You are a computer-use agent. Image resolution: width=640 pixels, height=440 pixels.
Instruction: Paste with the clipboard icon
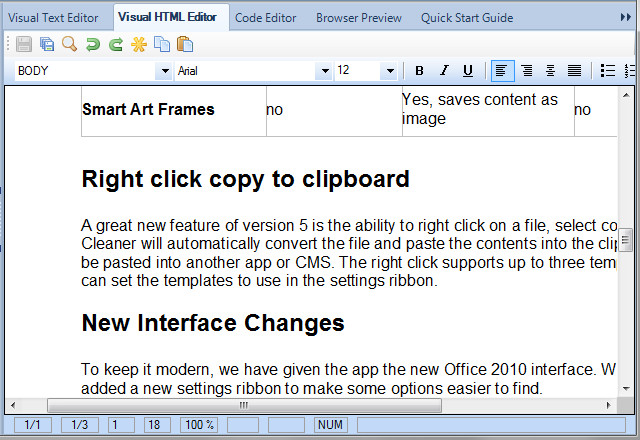tap(185, 44)
